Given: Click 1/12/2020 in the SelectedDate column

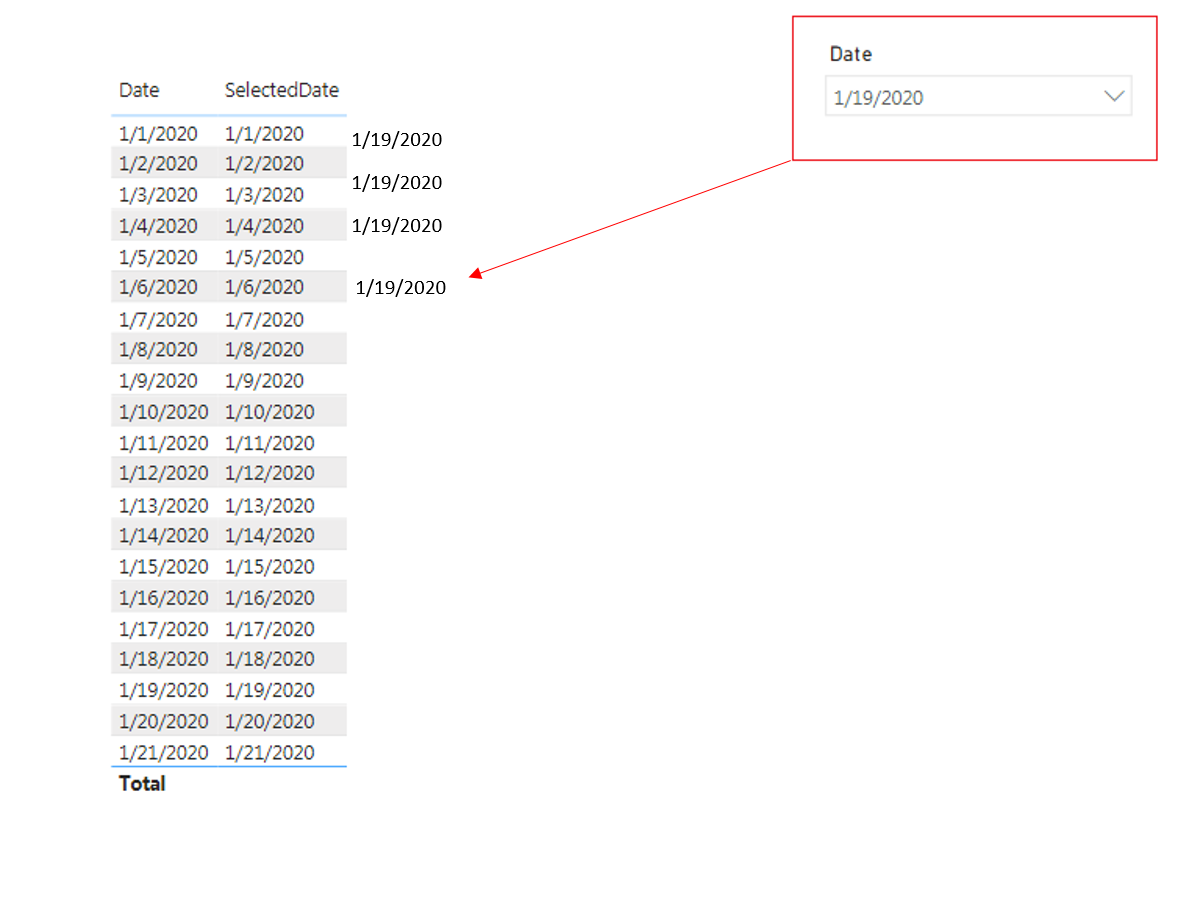Looking at the screenshot, I should [269, 473].
